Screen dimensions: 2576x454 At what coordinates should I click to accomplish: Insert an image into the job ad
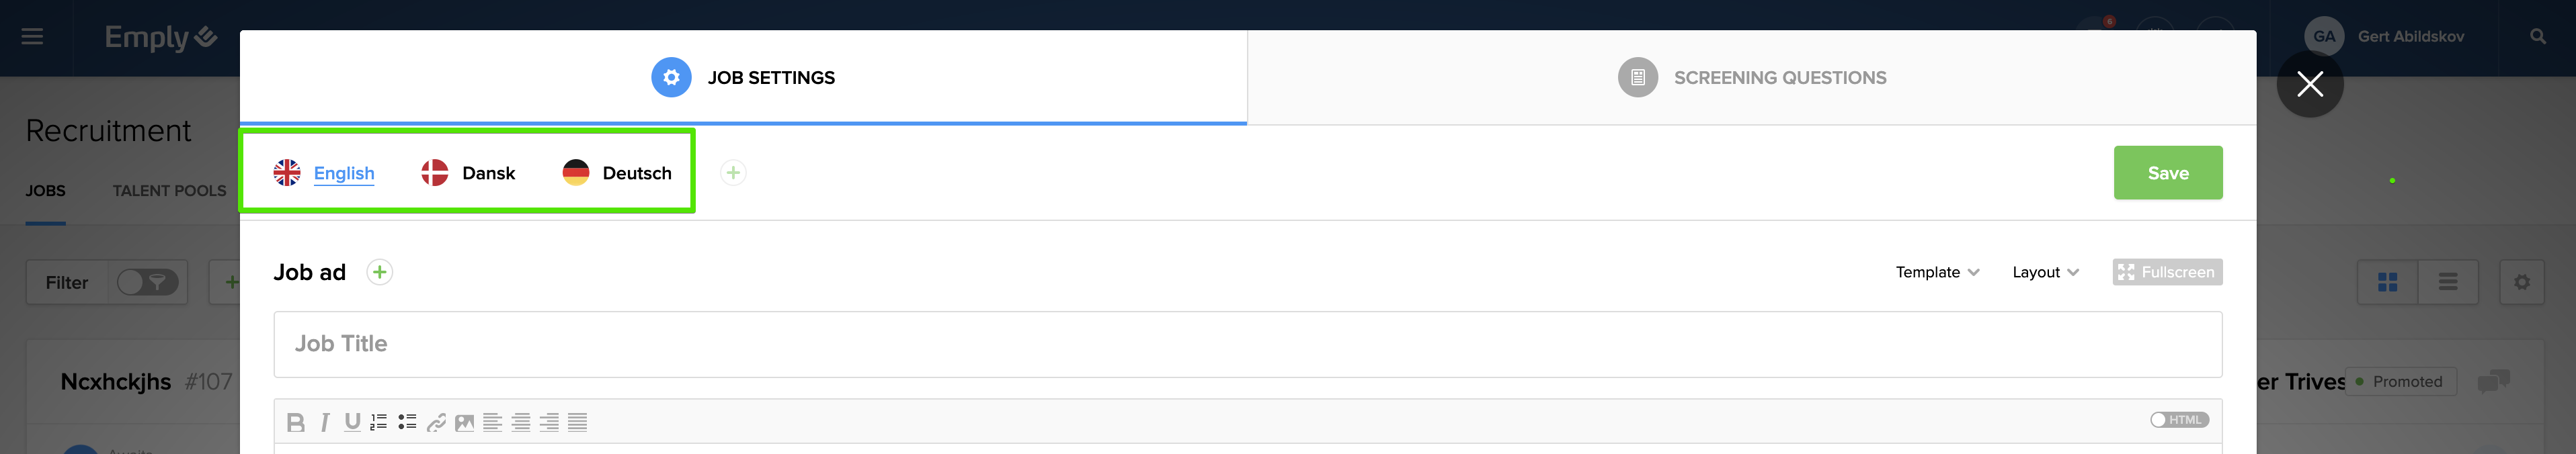(464, 423)
